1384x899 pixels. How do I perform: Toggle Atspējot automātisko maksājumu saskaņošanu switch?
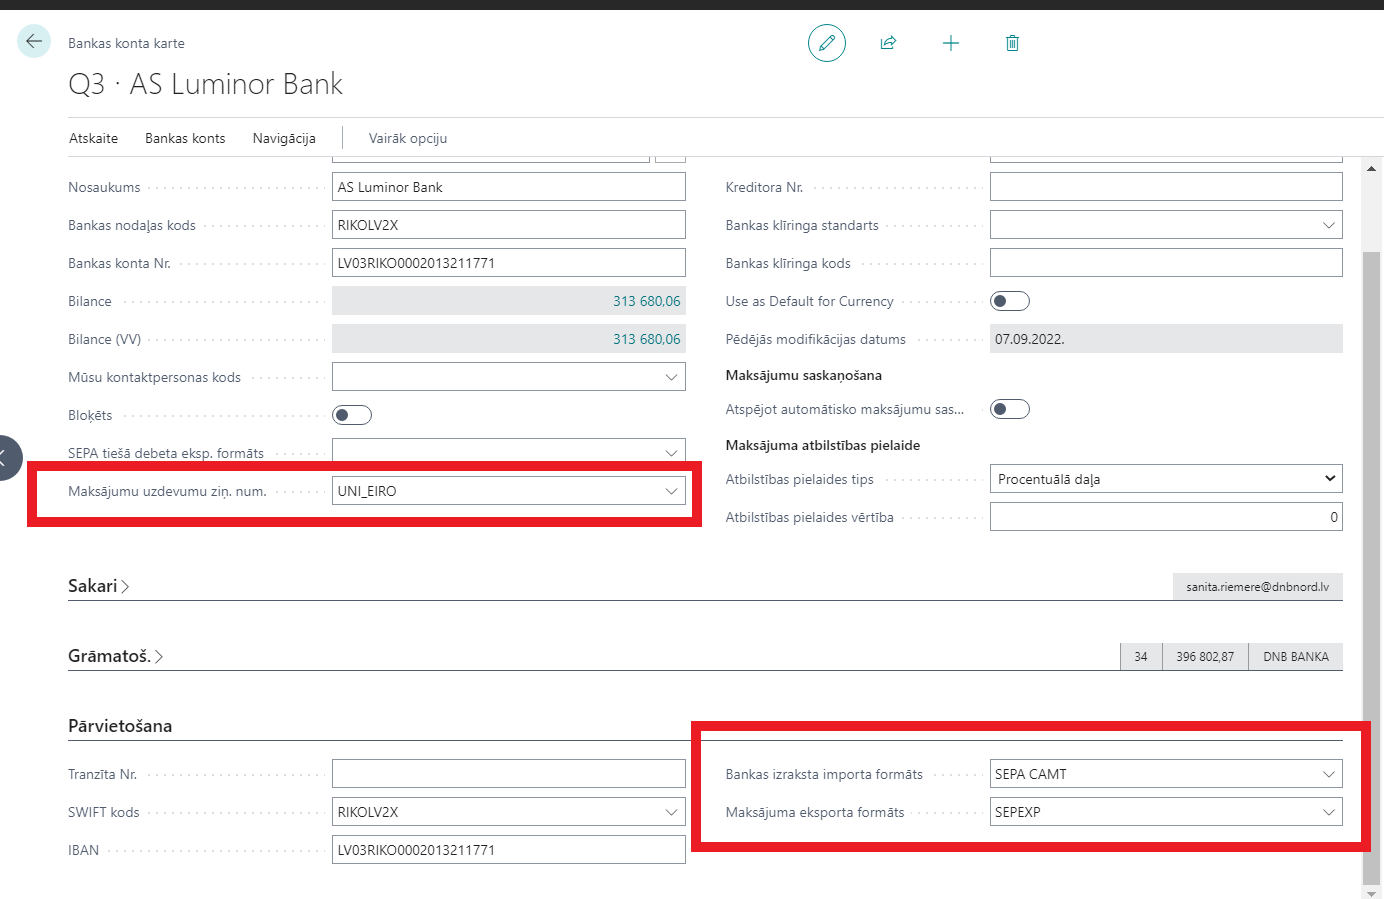[1009, 409]
